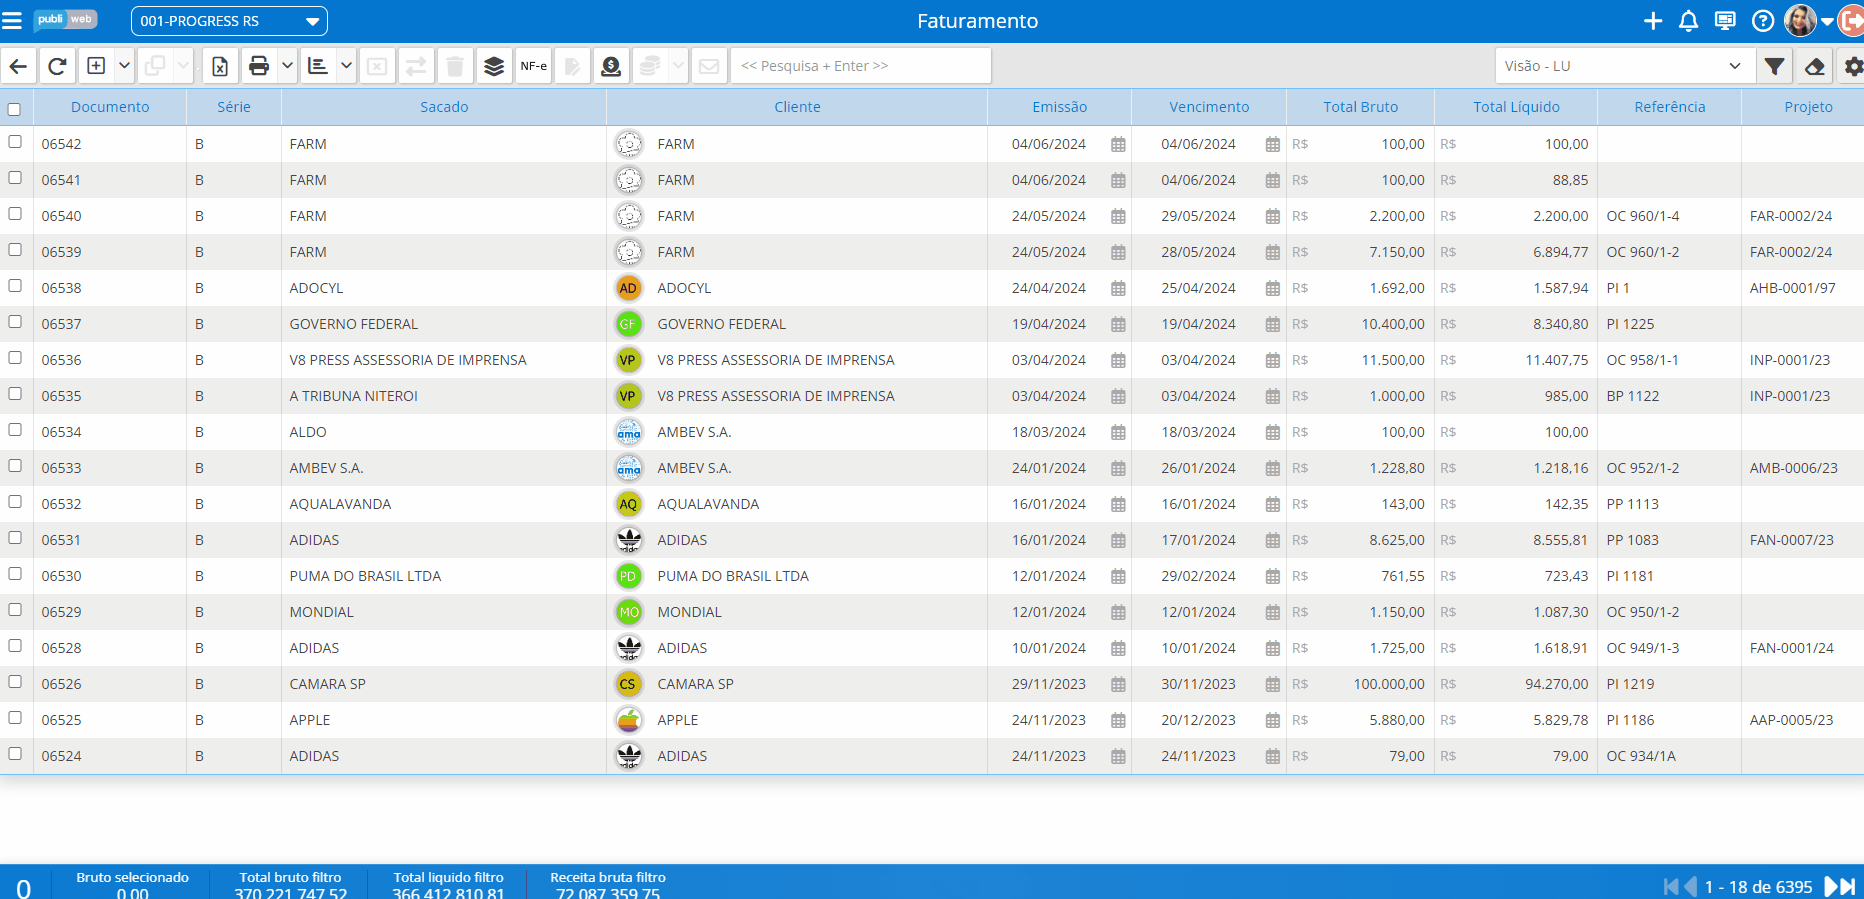Mark checkbox for document 06526
This screenshot has height=899, width=1864.
pyautogui.click(x=15, y=682)
